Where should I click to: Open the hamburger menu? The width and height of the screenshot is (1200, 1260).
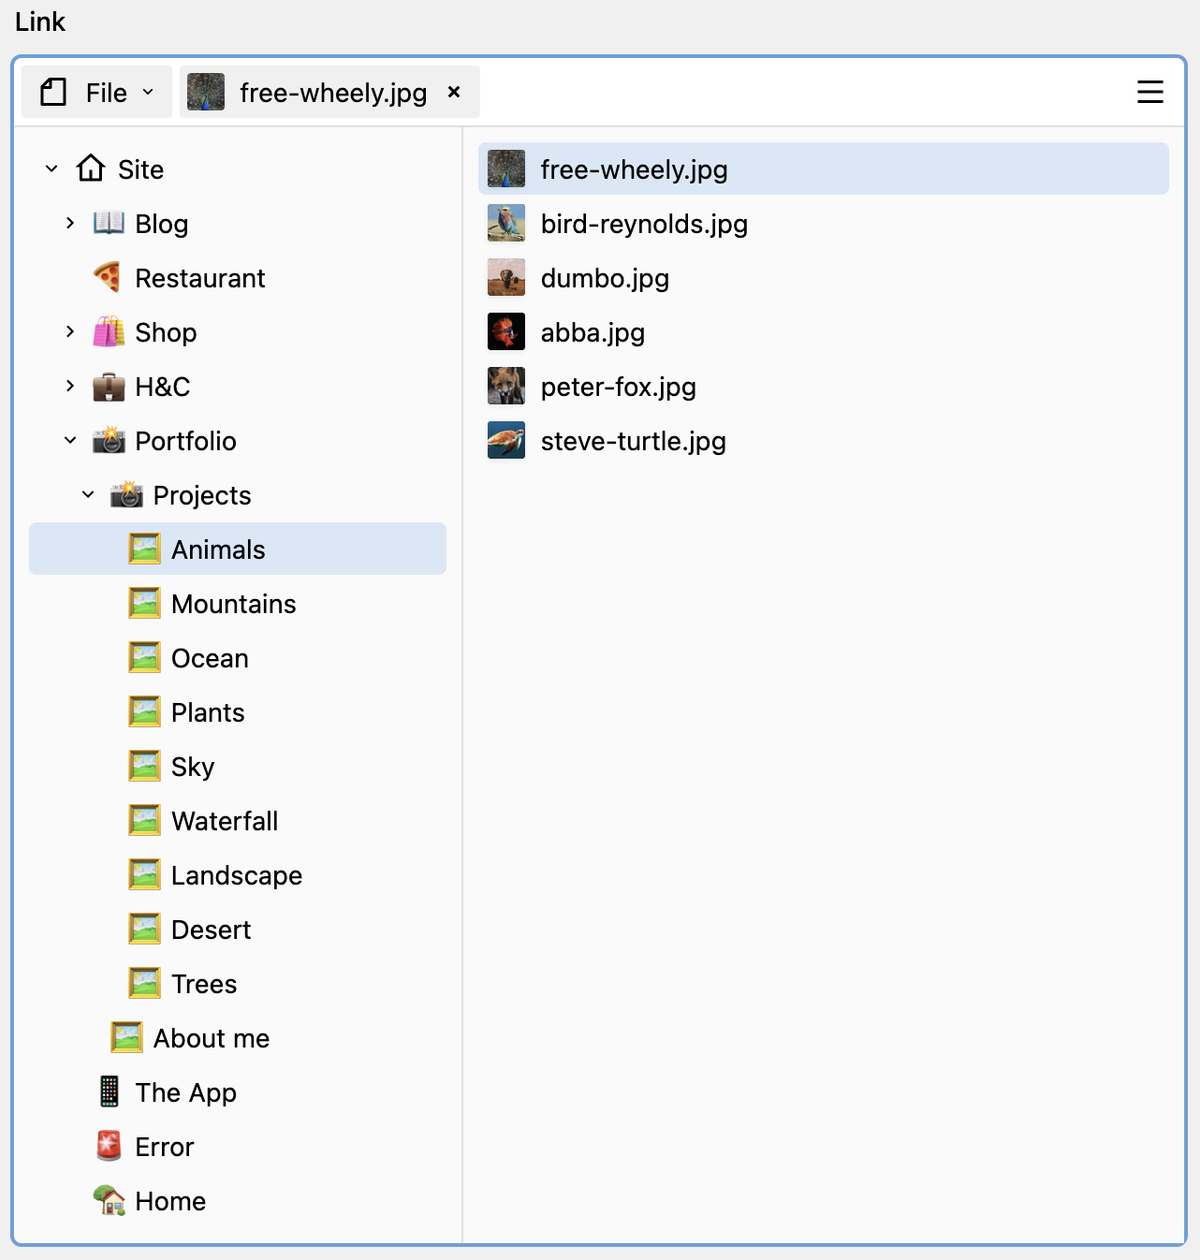click(1150, 92)
